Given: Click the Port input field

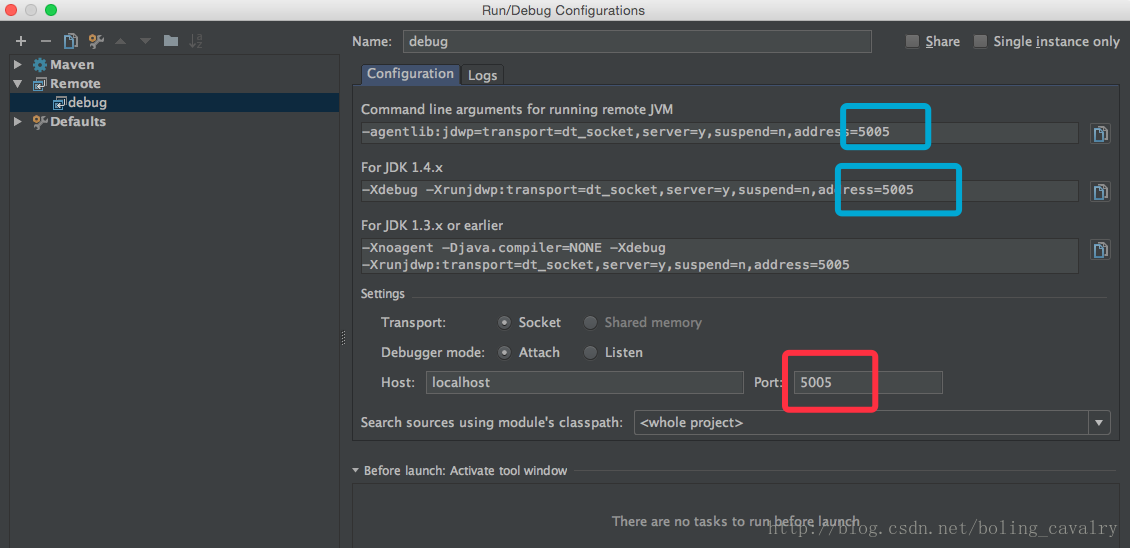Looking at the screenshot, I should [x=867, y=382].
